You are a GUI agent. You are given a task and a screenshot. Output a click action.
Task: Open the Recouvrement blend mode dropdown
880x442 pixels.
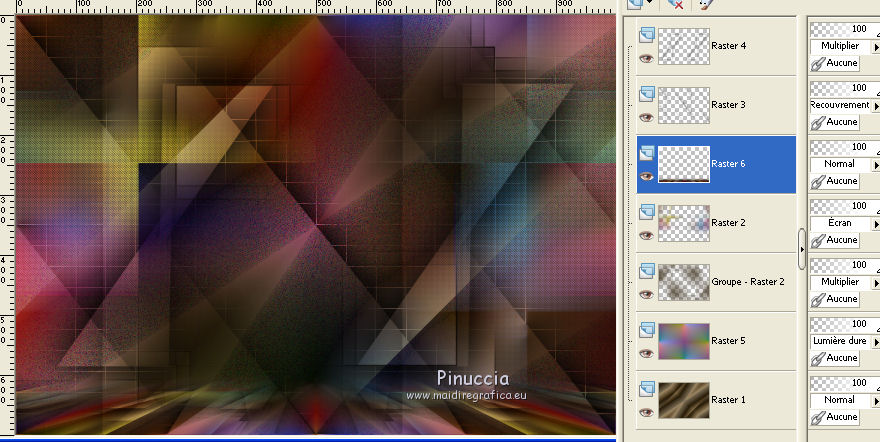[x=845, y=105]
